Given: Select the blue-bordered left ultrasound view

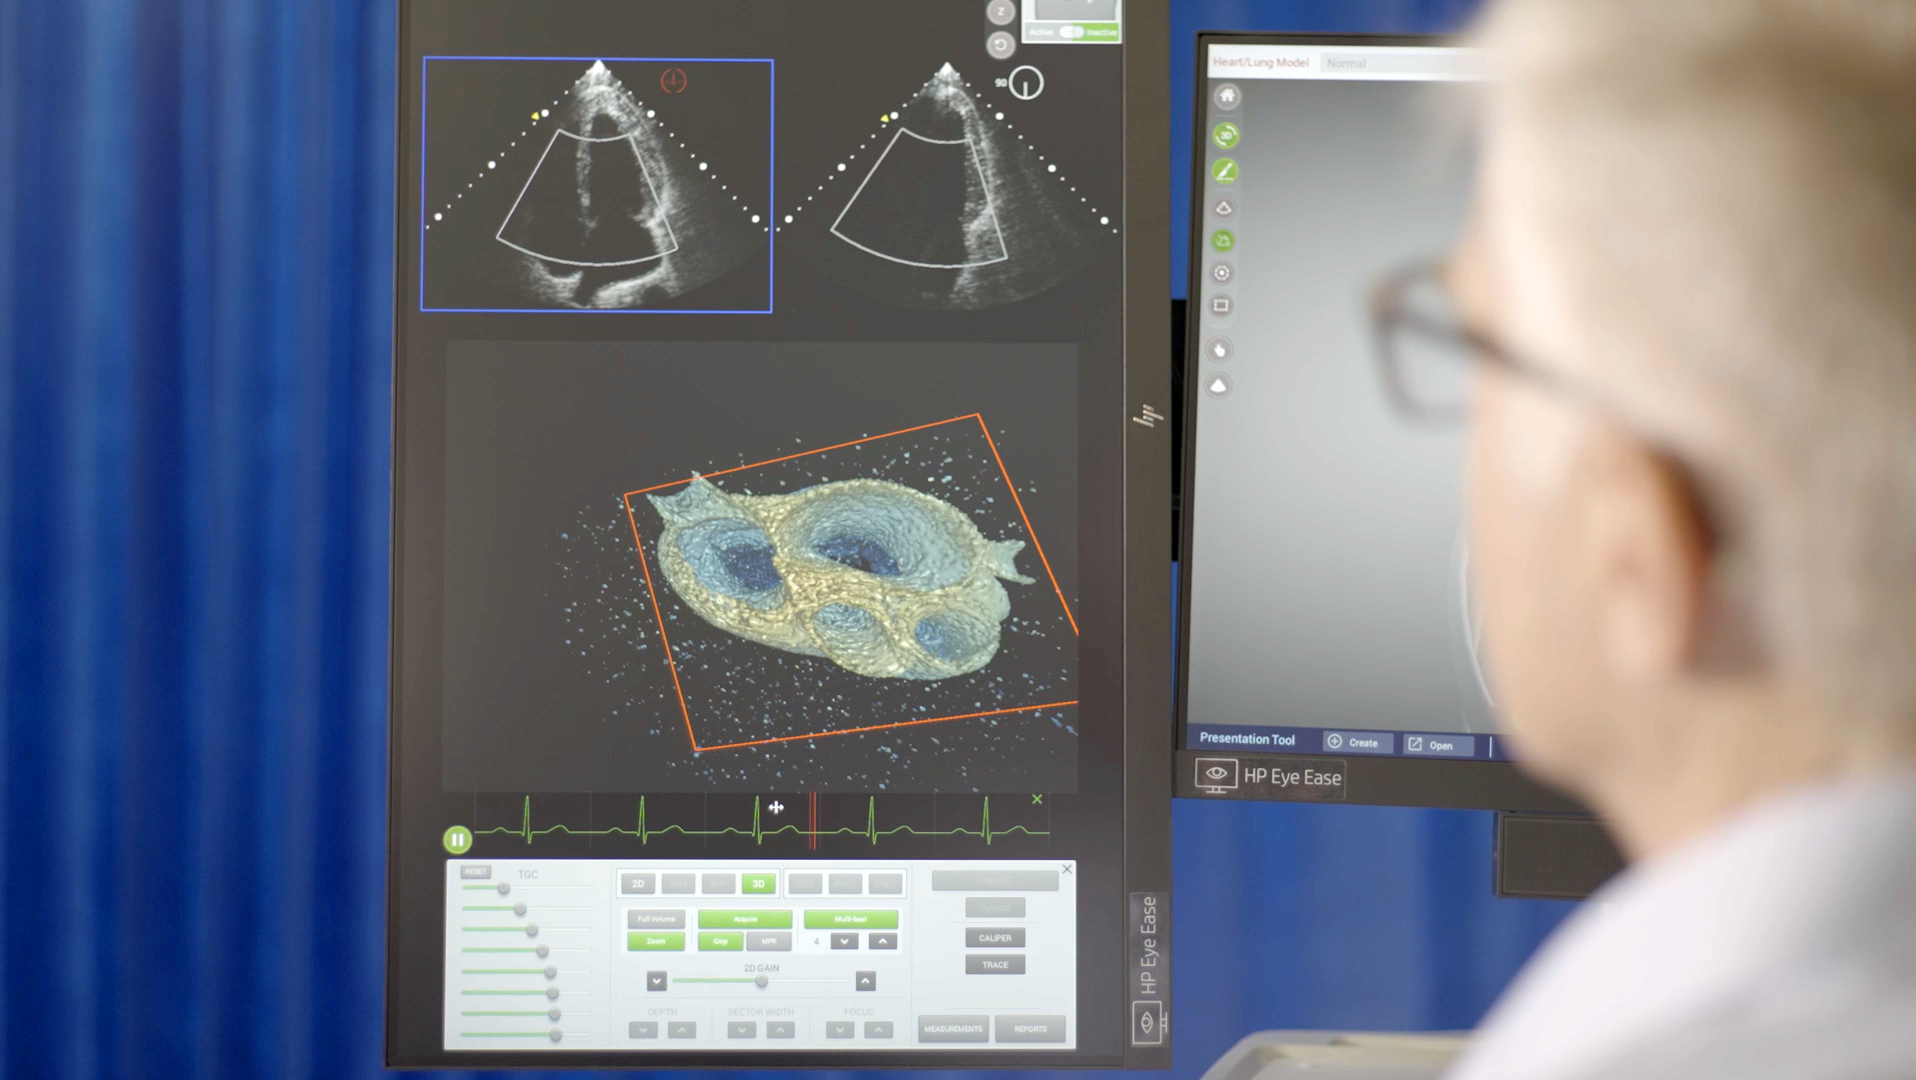Looking at the screenshot, I should [597, 185].
